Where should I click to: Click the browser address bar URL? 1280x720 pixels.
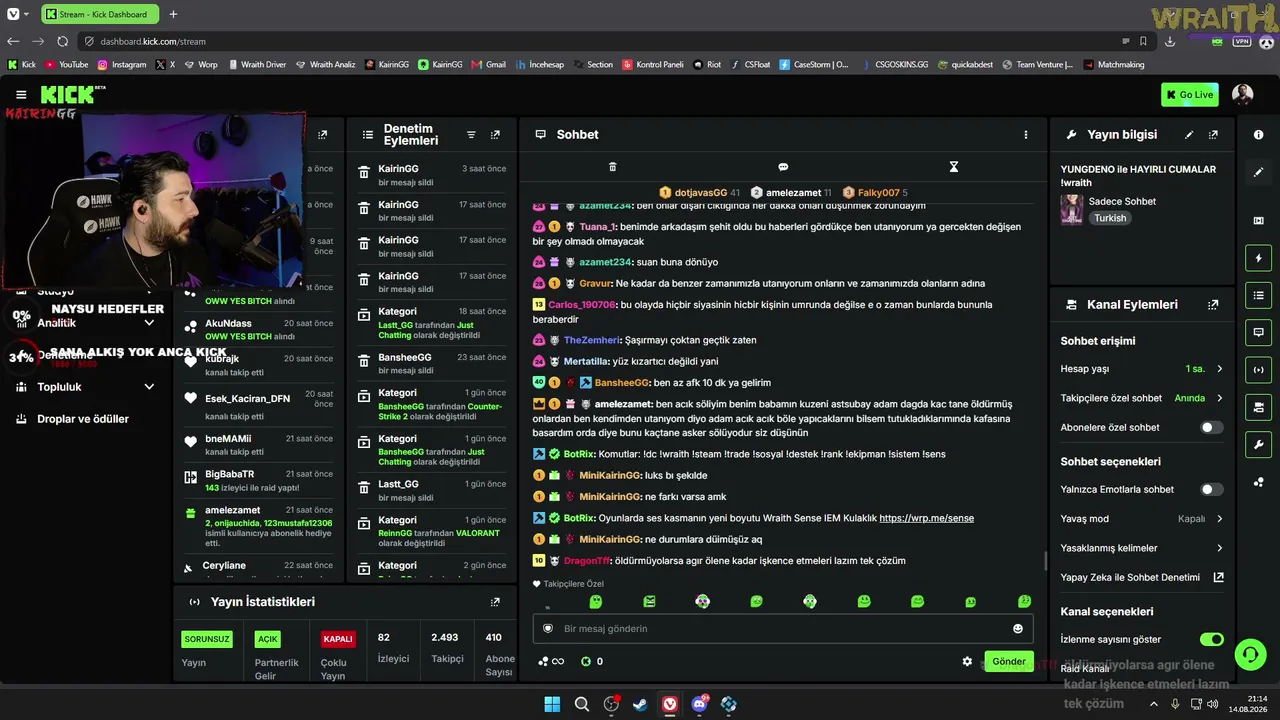click(x=153, y=41)
